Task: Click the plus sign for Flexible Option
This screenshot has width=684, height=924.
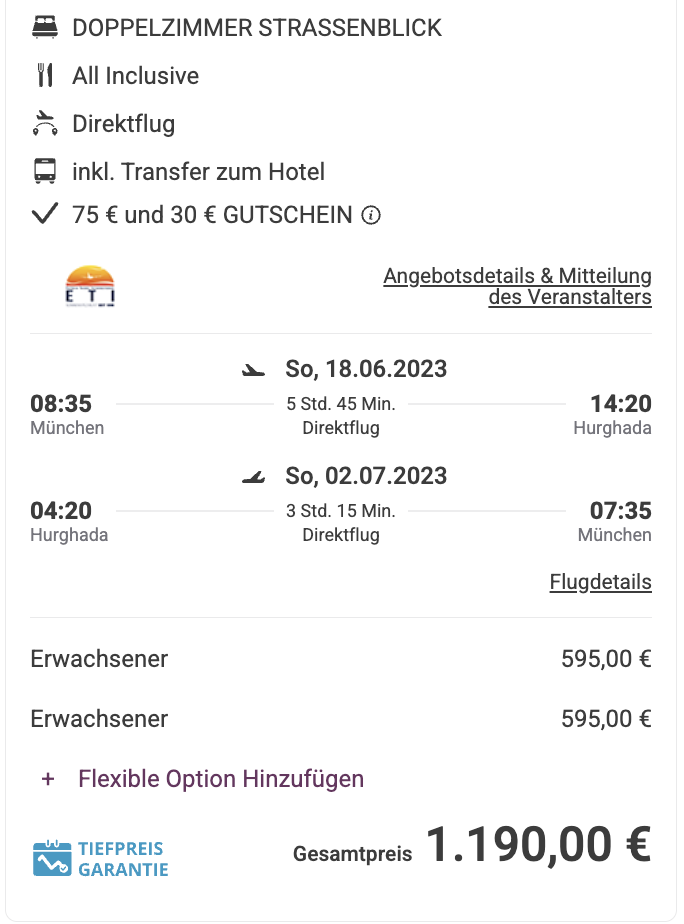Action: [48, 779]
